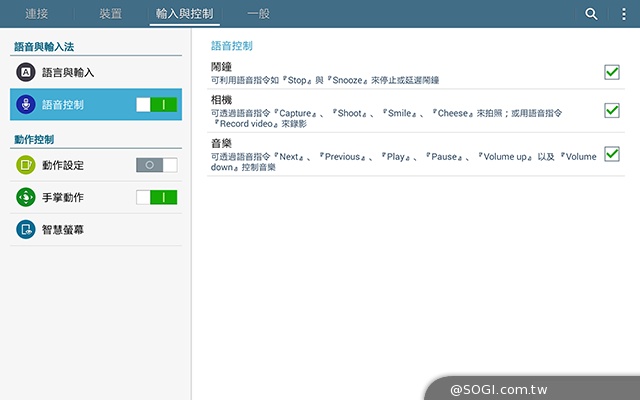This screenshot has height=400, width=640.
Task: Disable the 手掌動作 switch
Action: [156, 197]
